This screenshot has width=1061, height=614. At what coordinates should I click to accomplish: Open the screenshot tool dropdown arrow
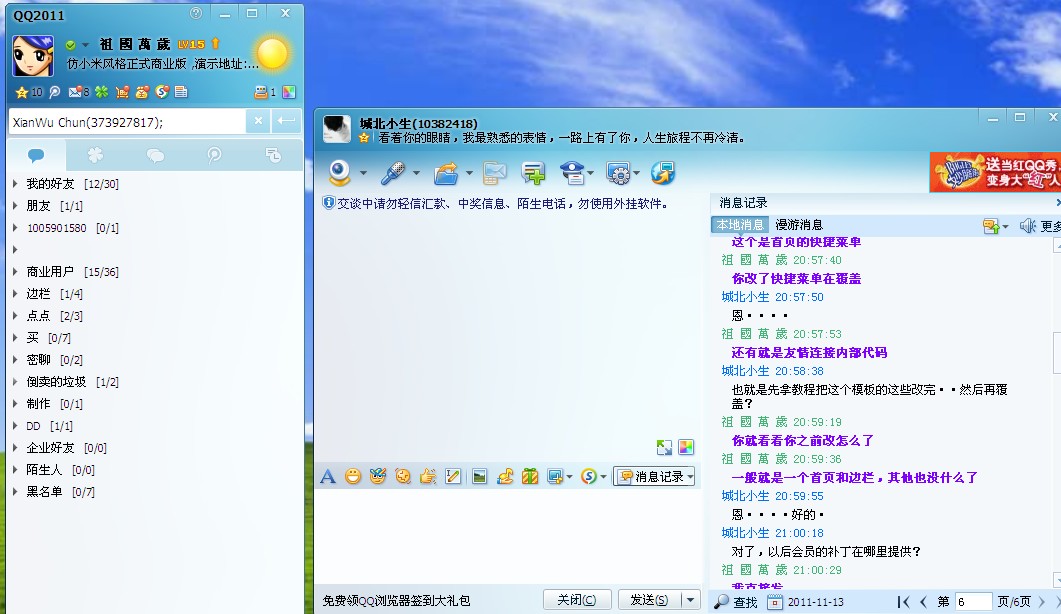(x=569, y=477)
